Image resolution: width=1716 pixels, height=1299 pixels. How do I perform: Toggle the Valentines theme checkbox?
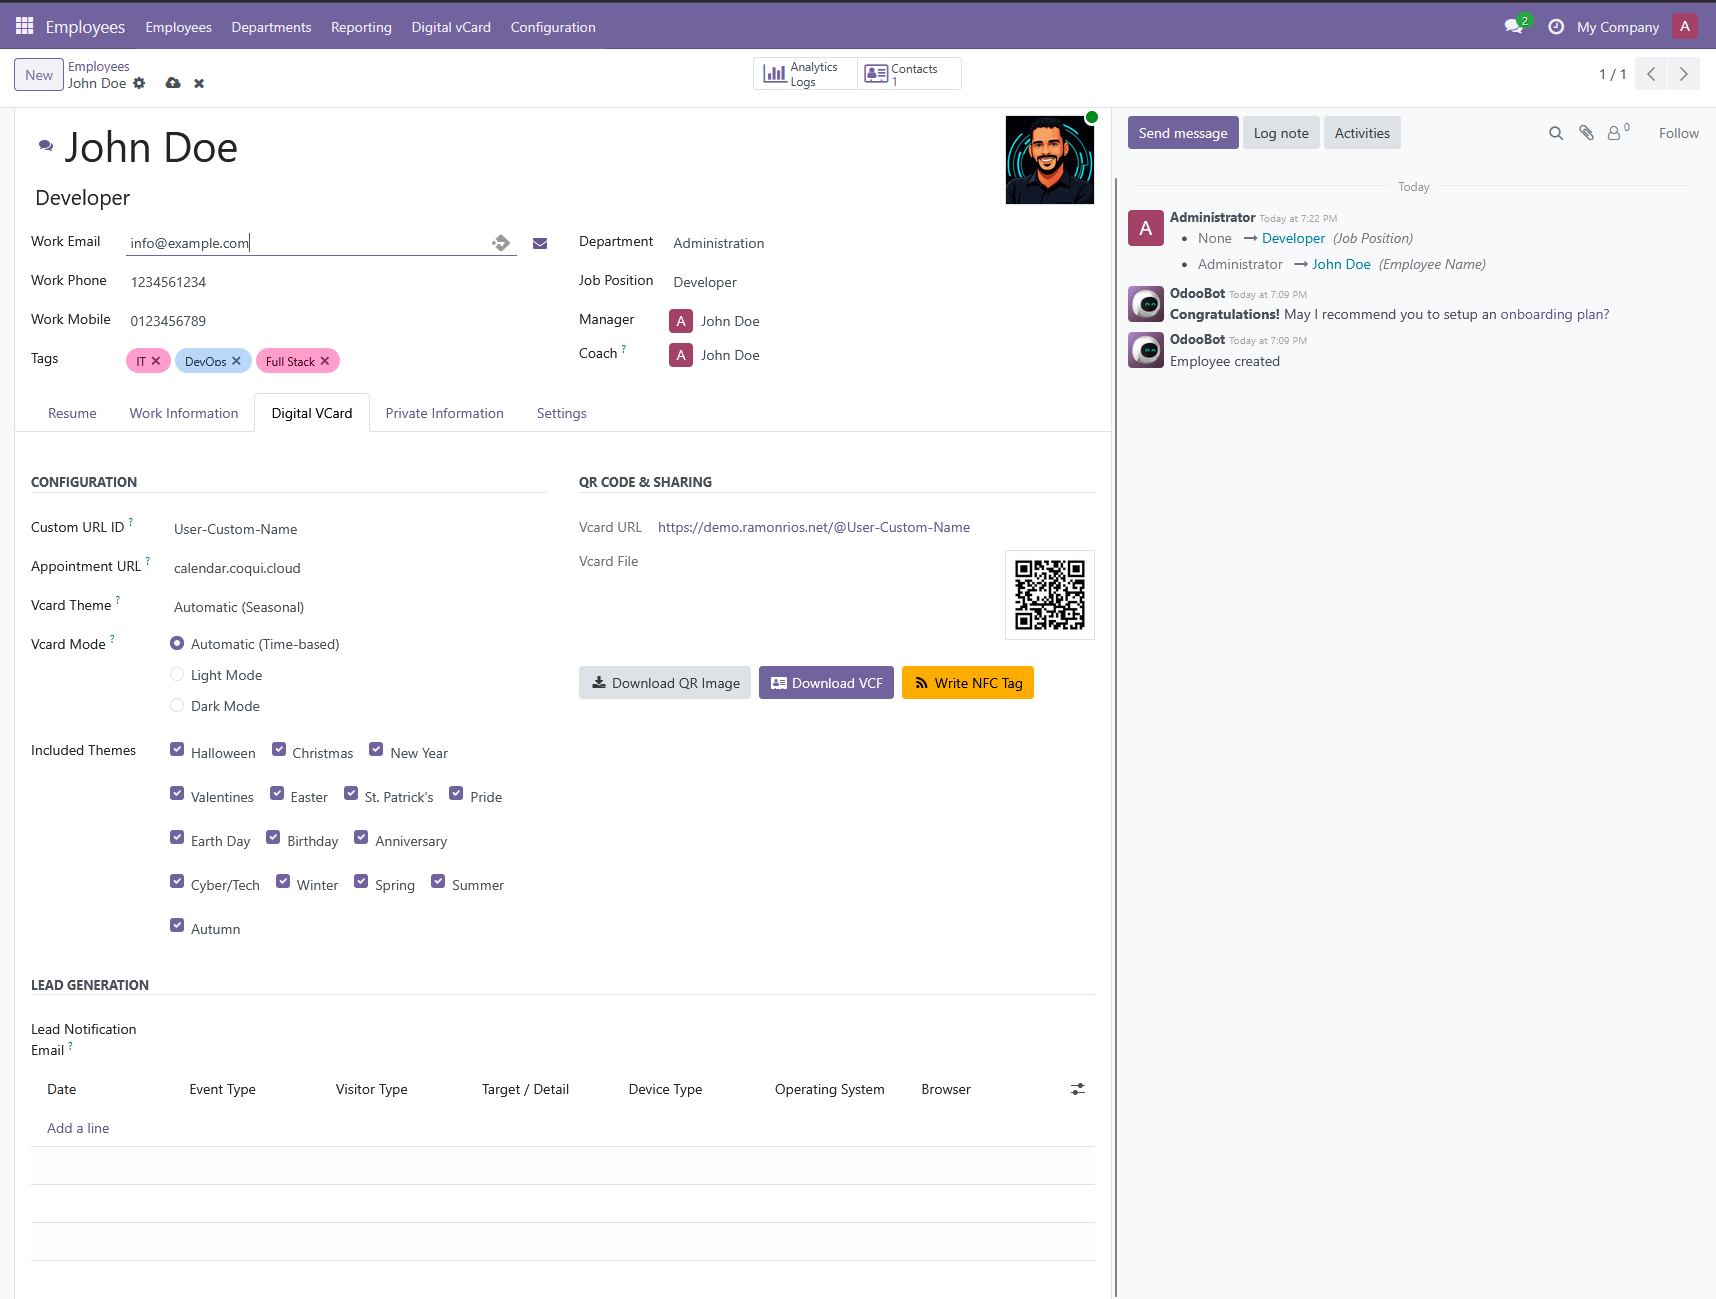coord(177,793)
